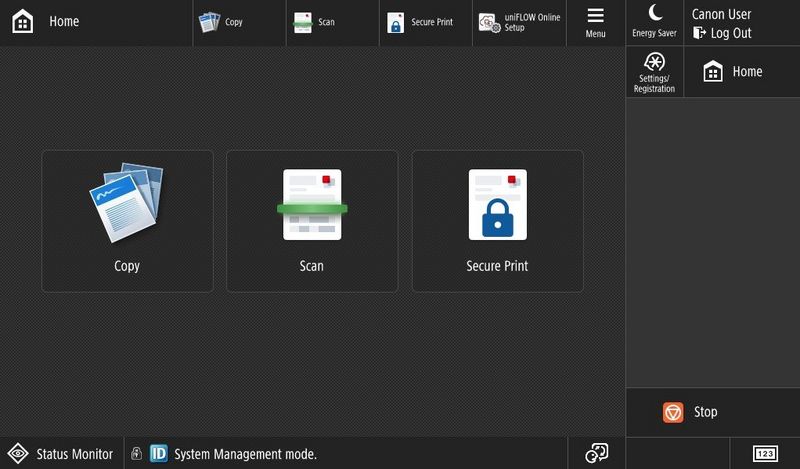Activate Energy Saver moon icon

(x=654, y=21)
